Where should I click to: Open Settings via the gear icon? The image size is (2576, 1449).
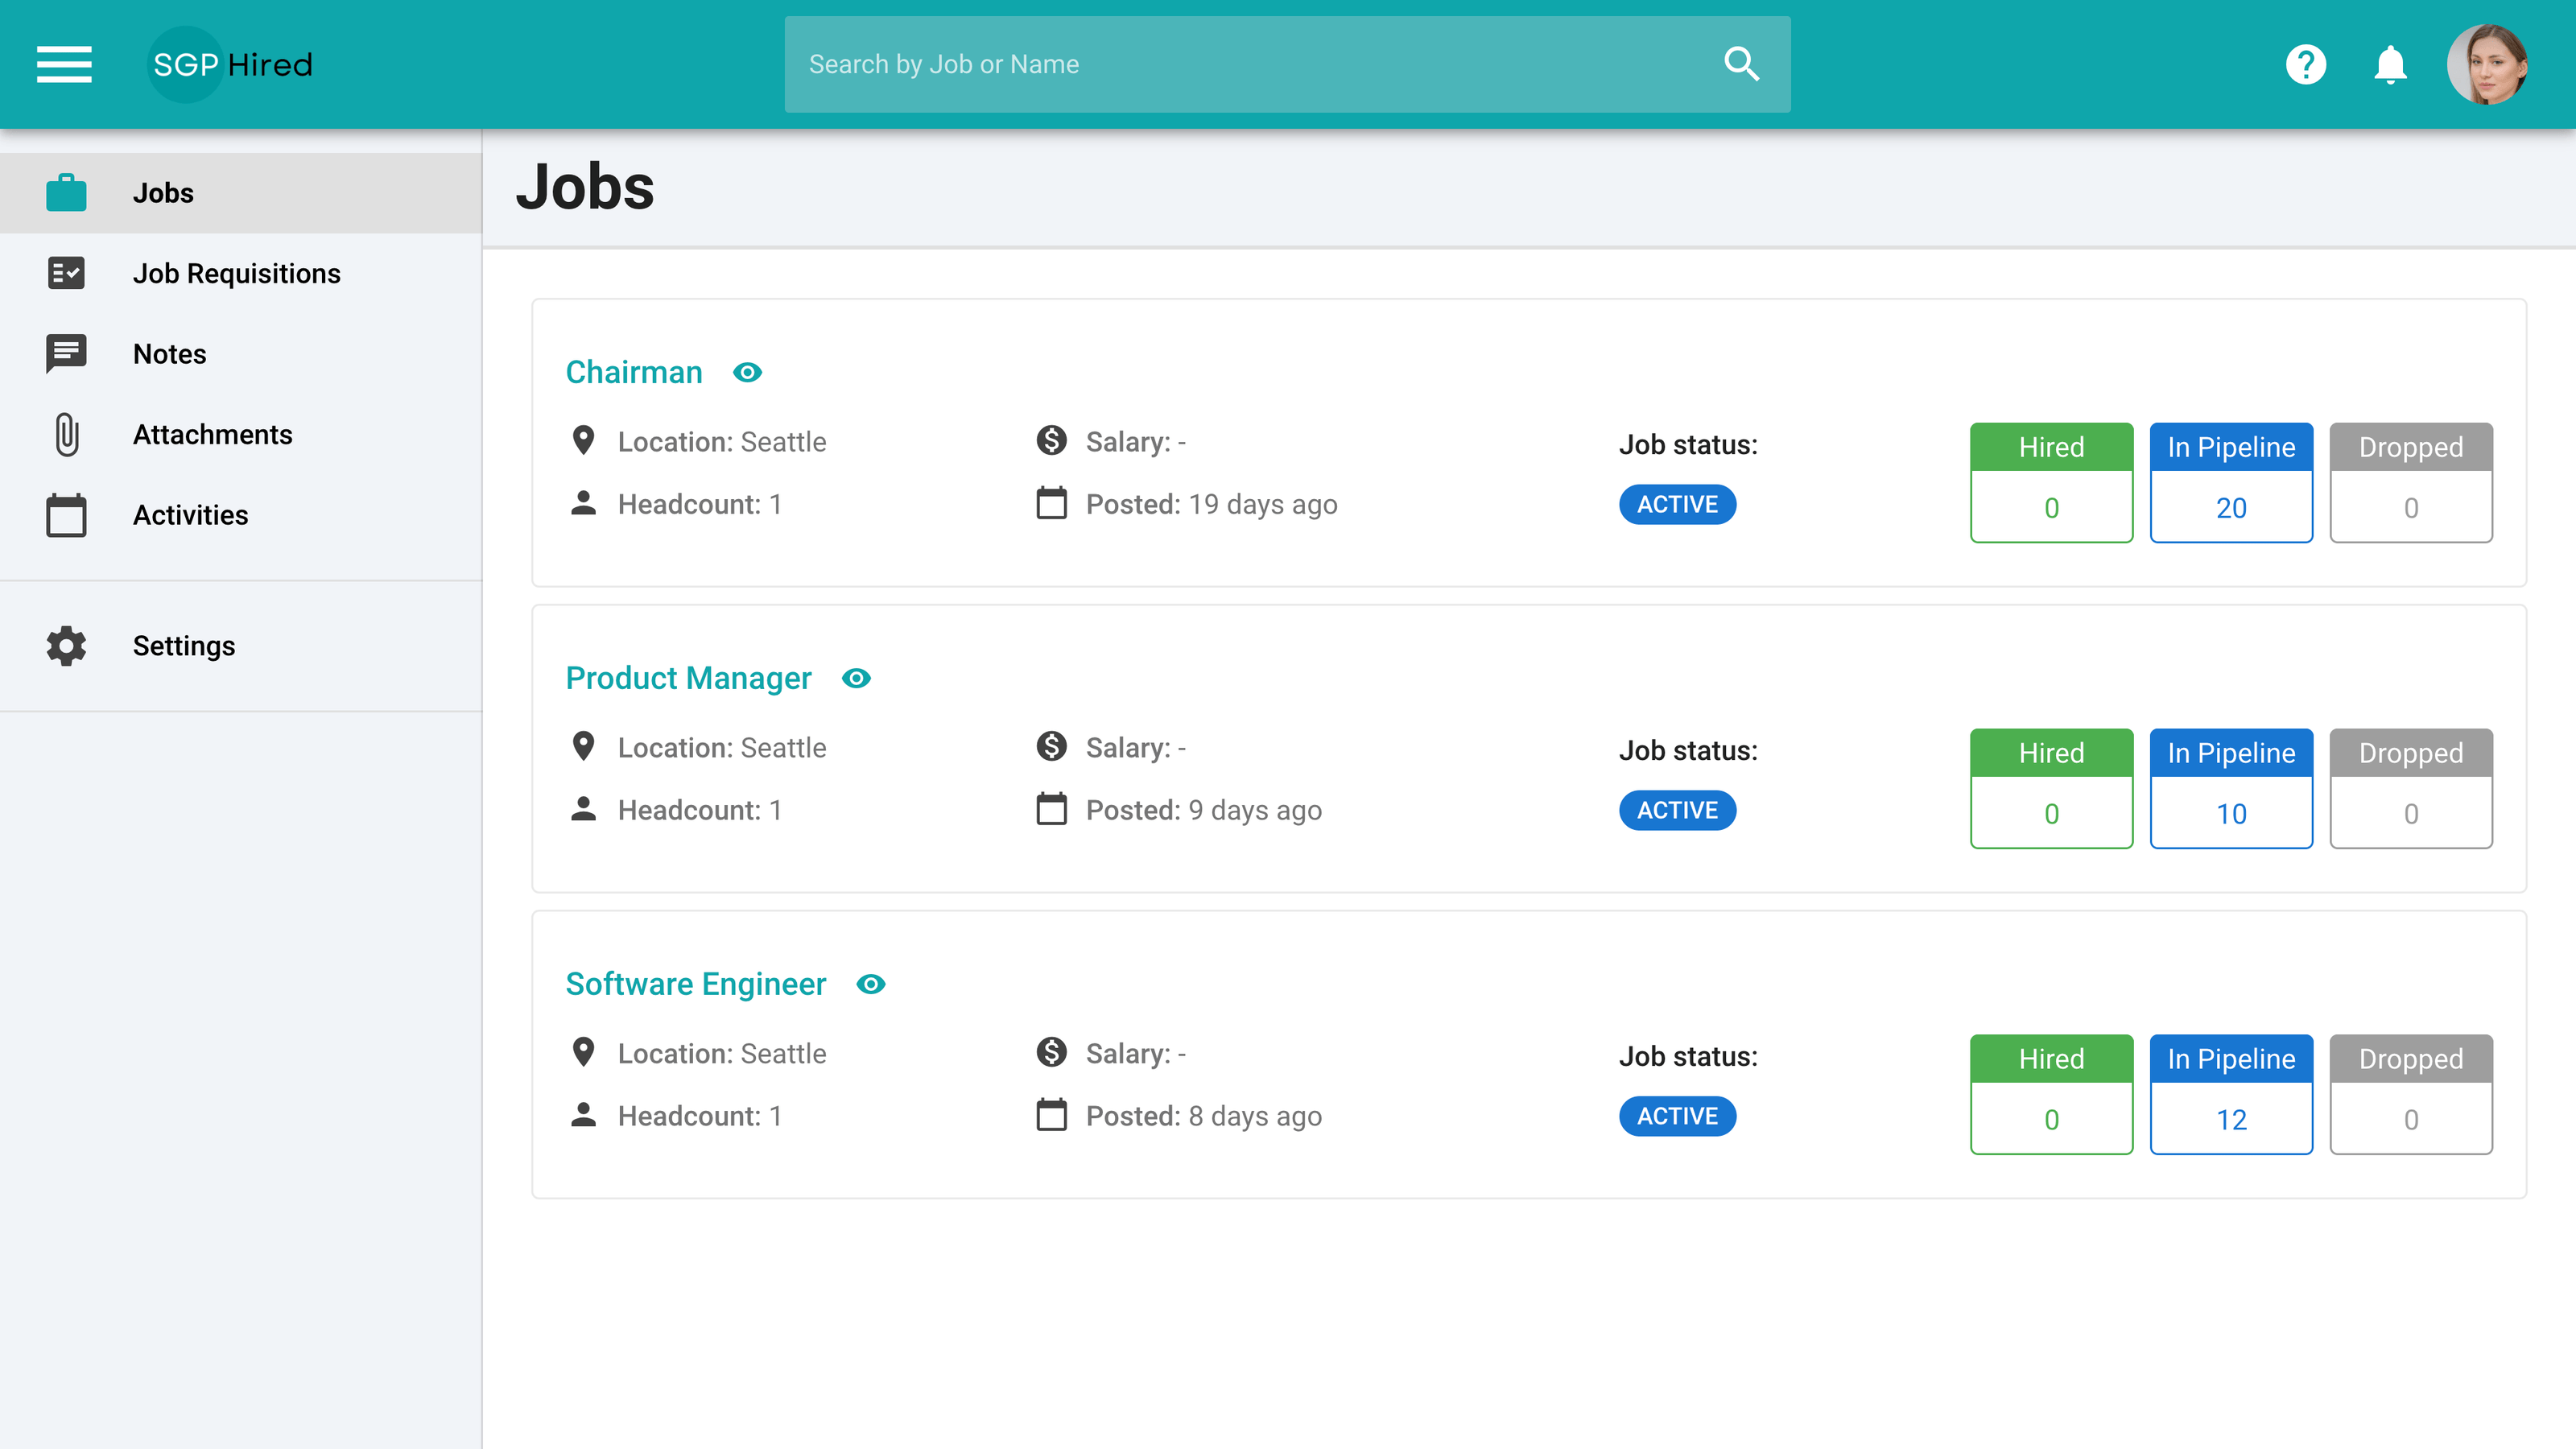(64, 646)
